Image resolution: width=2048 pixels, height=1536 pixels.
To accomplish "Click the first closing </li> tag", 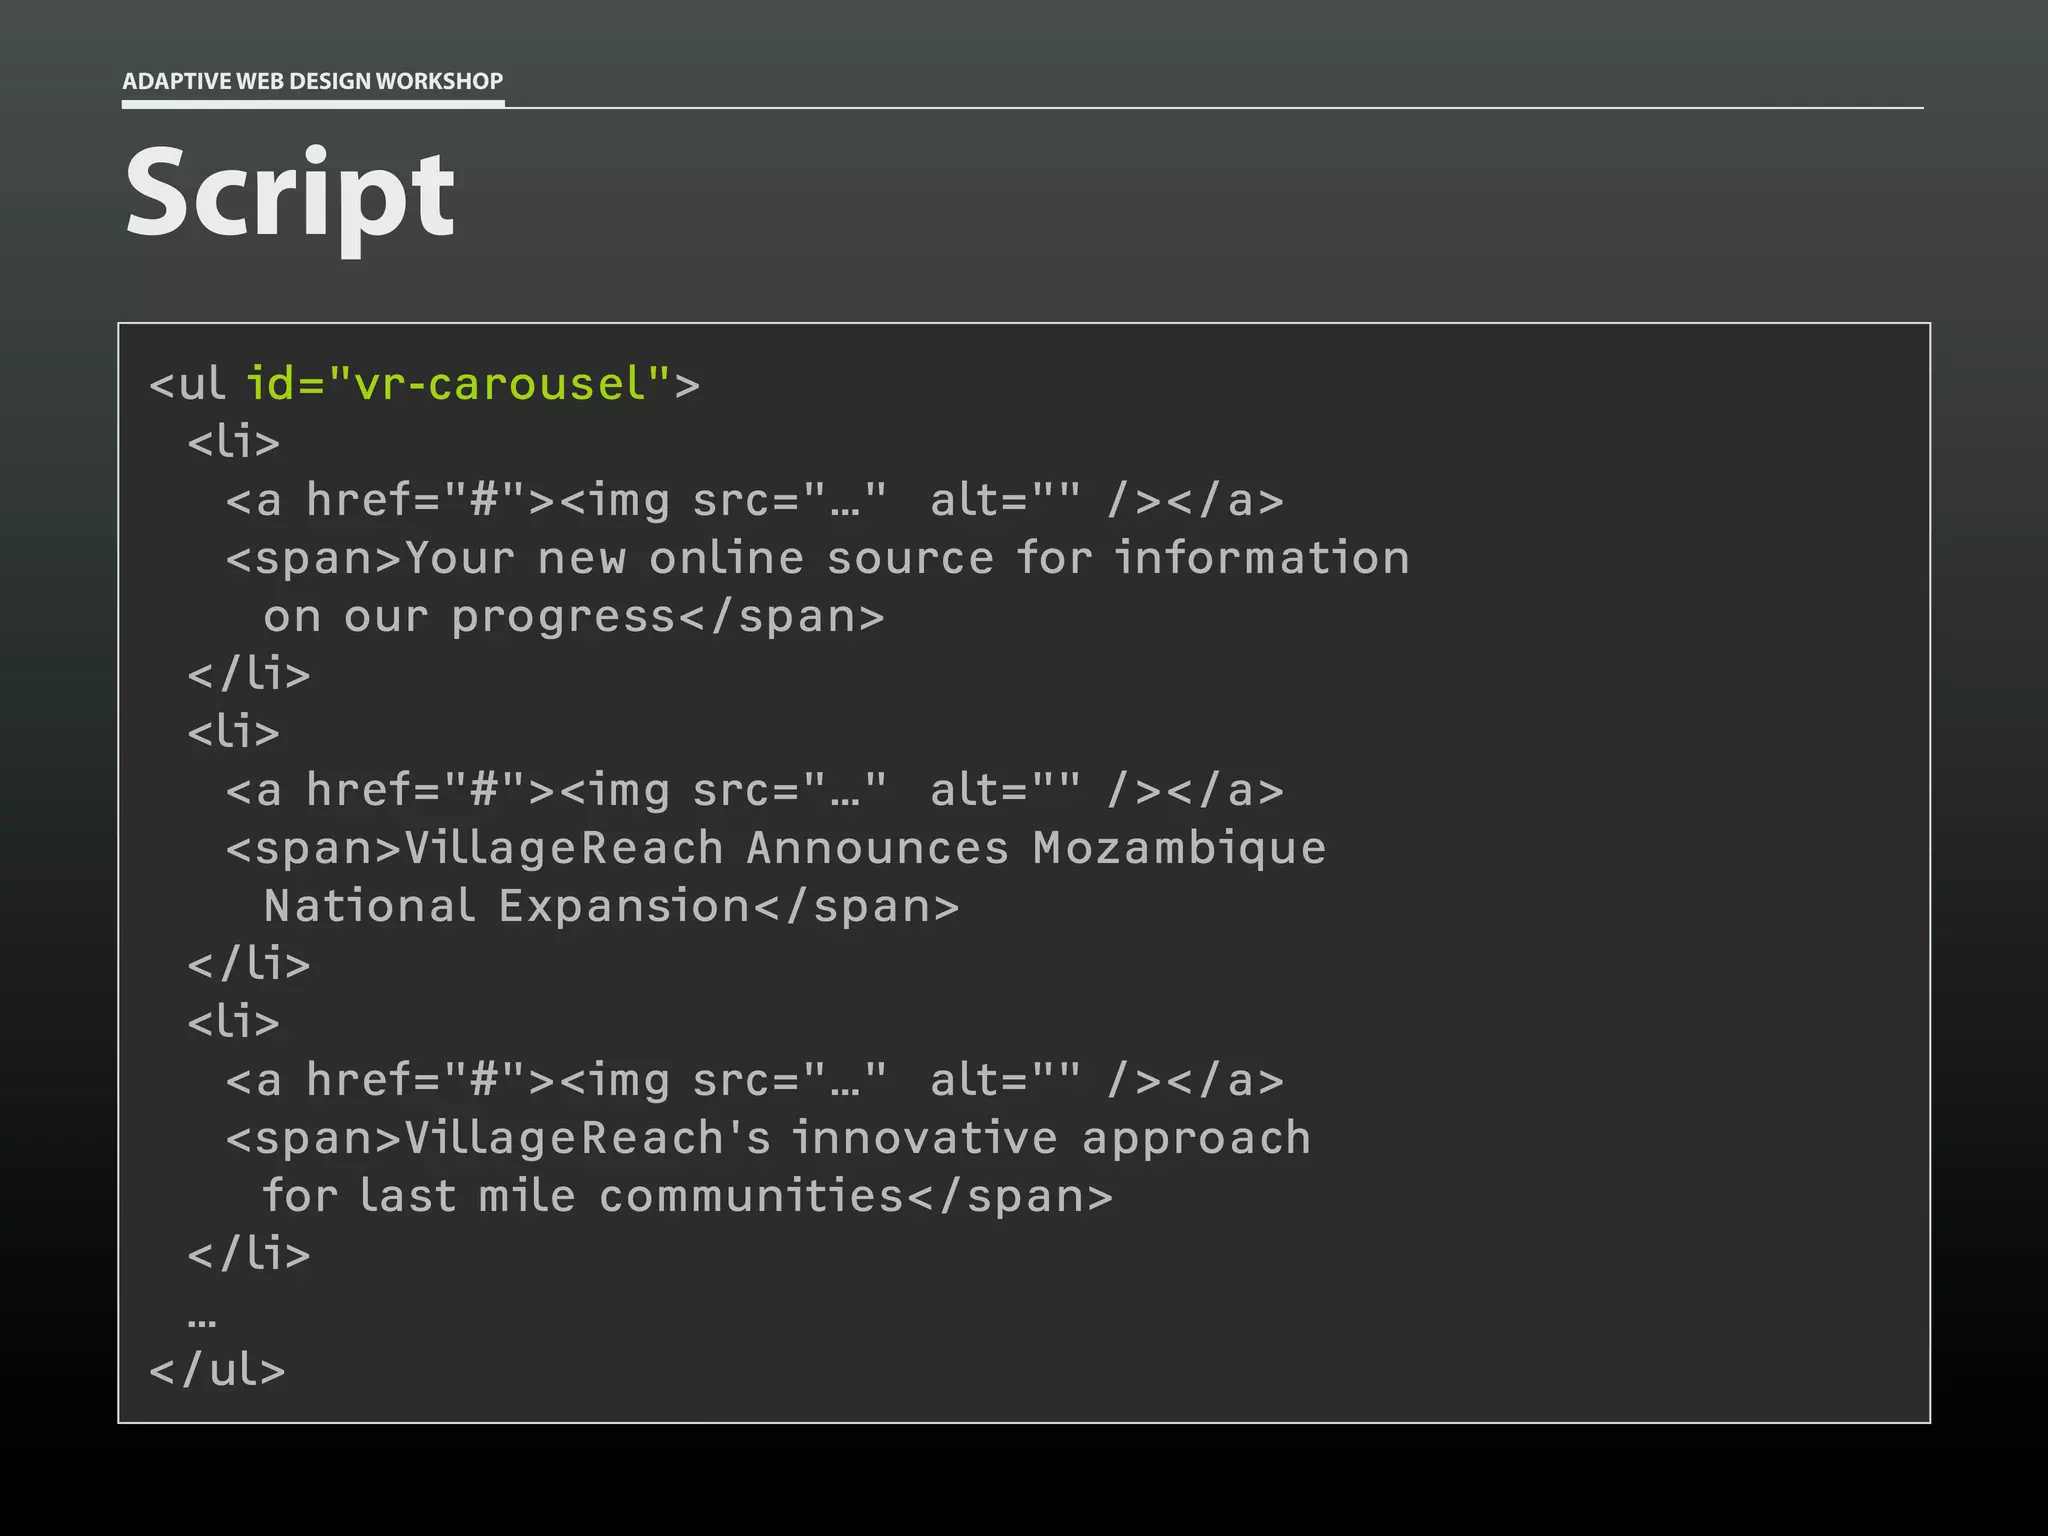I will point(248,674).
